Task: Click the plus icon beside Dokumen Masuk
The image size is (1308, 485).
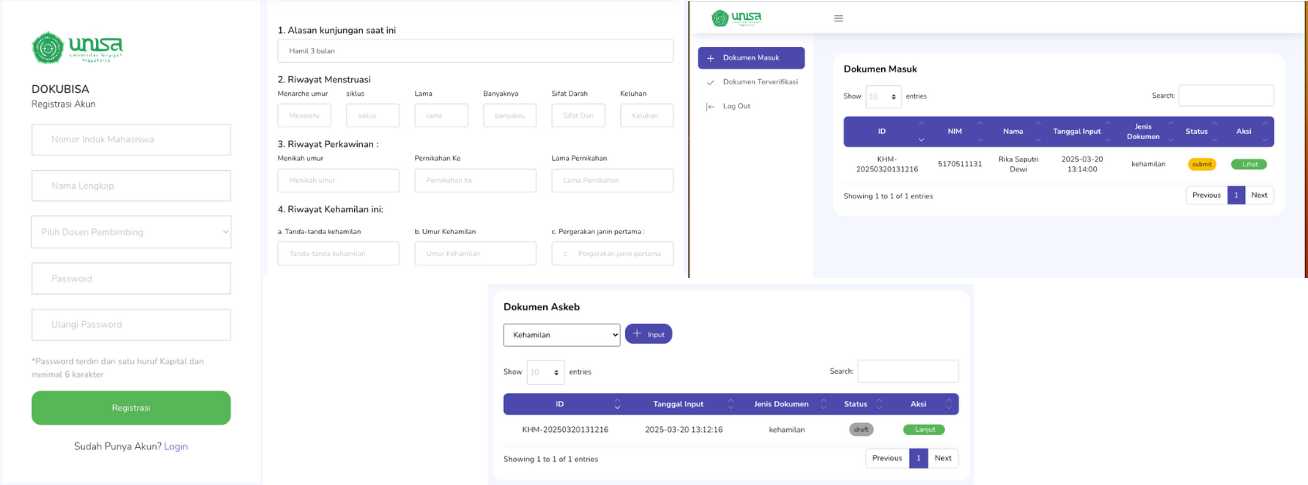Action: tap(711, 58)
